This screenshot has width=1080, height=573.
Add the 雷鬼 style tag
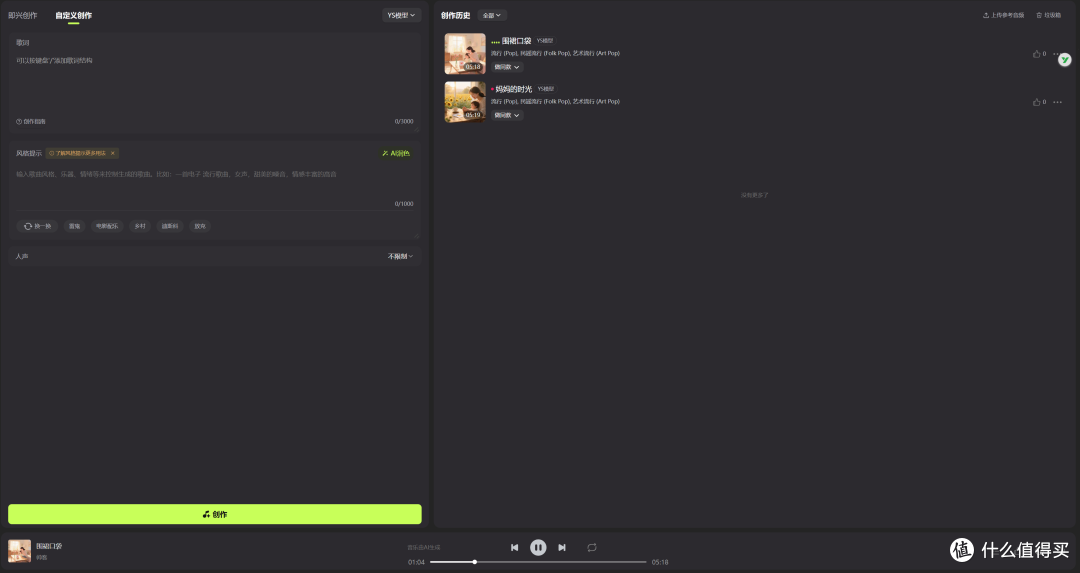[x=74, y=226]
